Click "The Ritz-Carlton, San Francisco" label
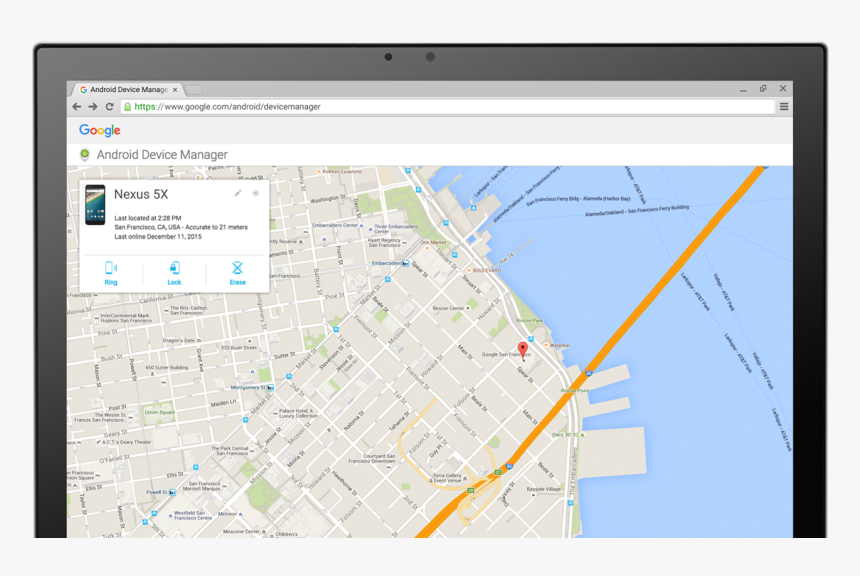 coord(189,310)
